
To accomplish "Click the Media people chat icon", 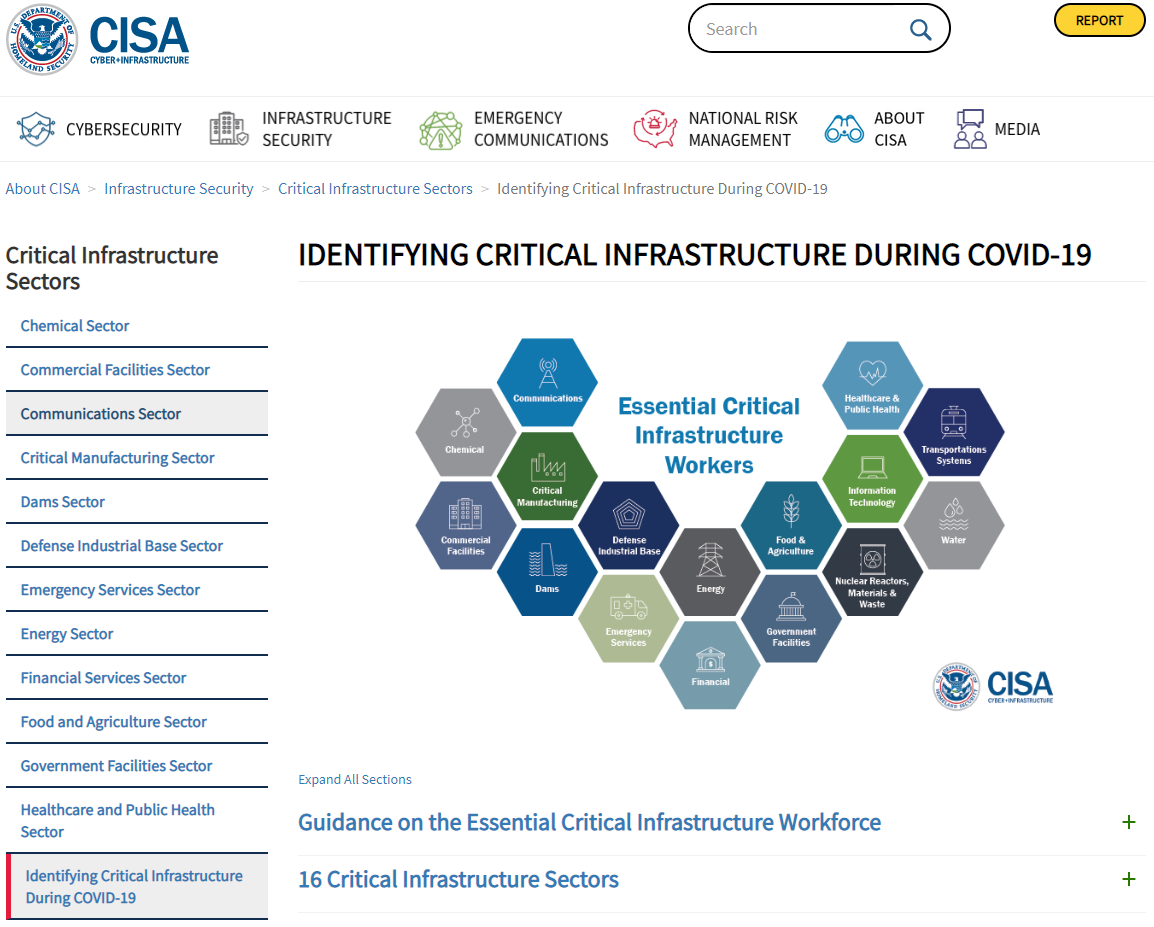I will 970,129.
